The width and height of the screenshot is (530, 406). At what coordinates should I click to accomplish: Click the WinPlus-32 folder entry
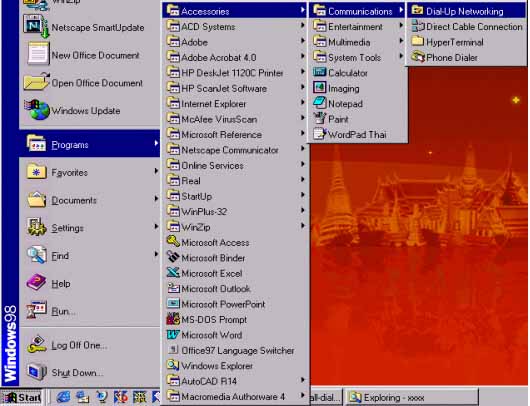[x=235, y=212]
